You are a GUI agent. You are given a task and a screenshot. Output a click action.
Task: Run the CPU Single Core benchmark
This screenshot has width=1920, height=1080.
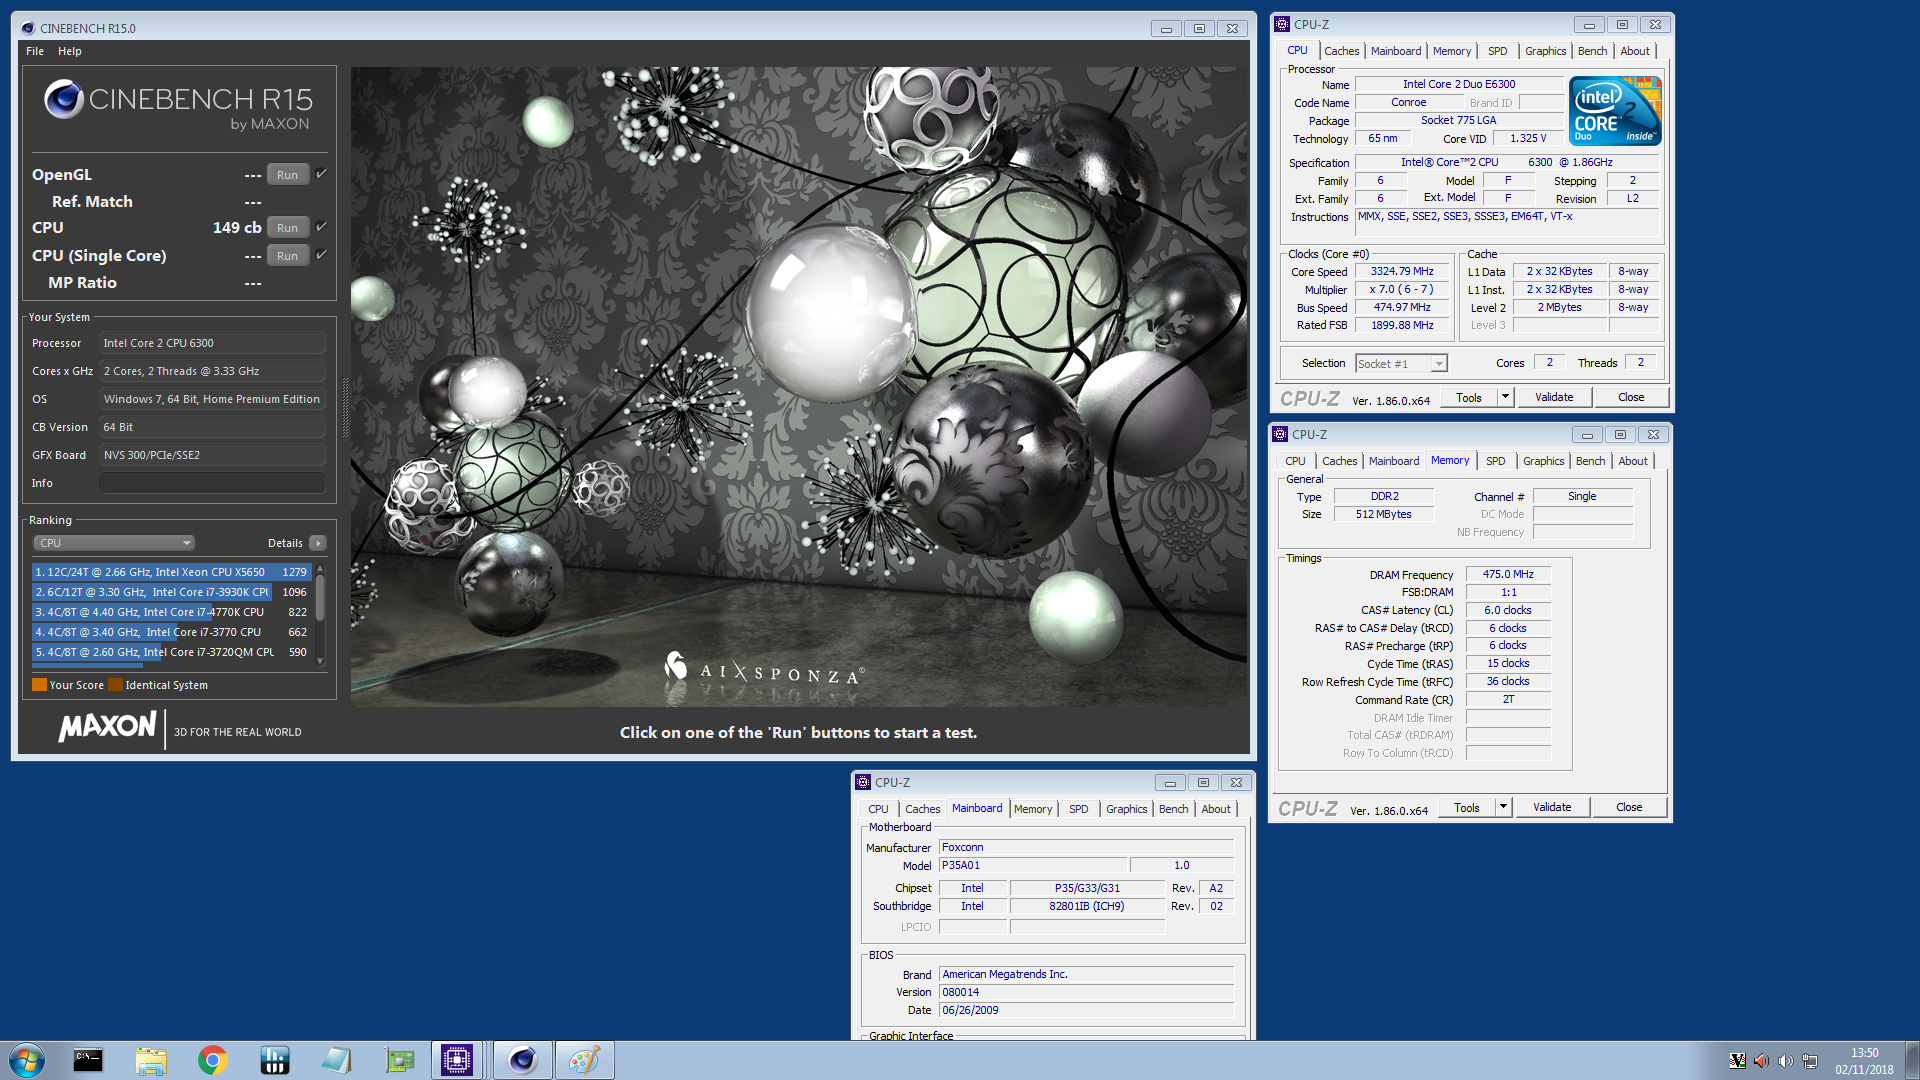point(288,256)
